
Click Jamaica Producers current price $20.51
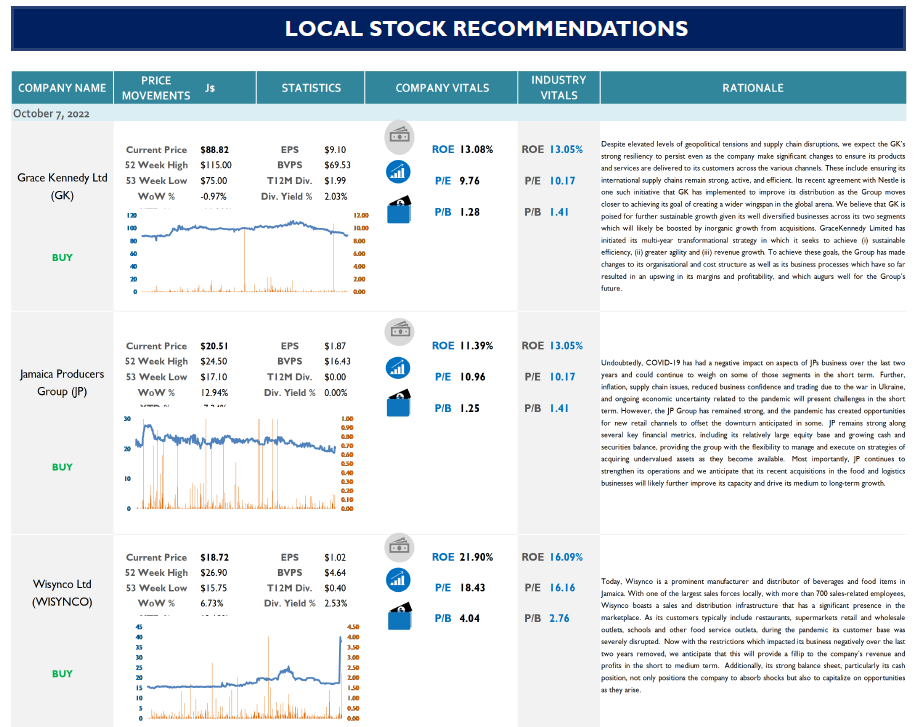(214, 346)
